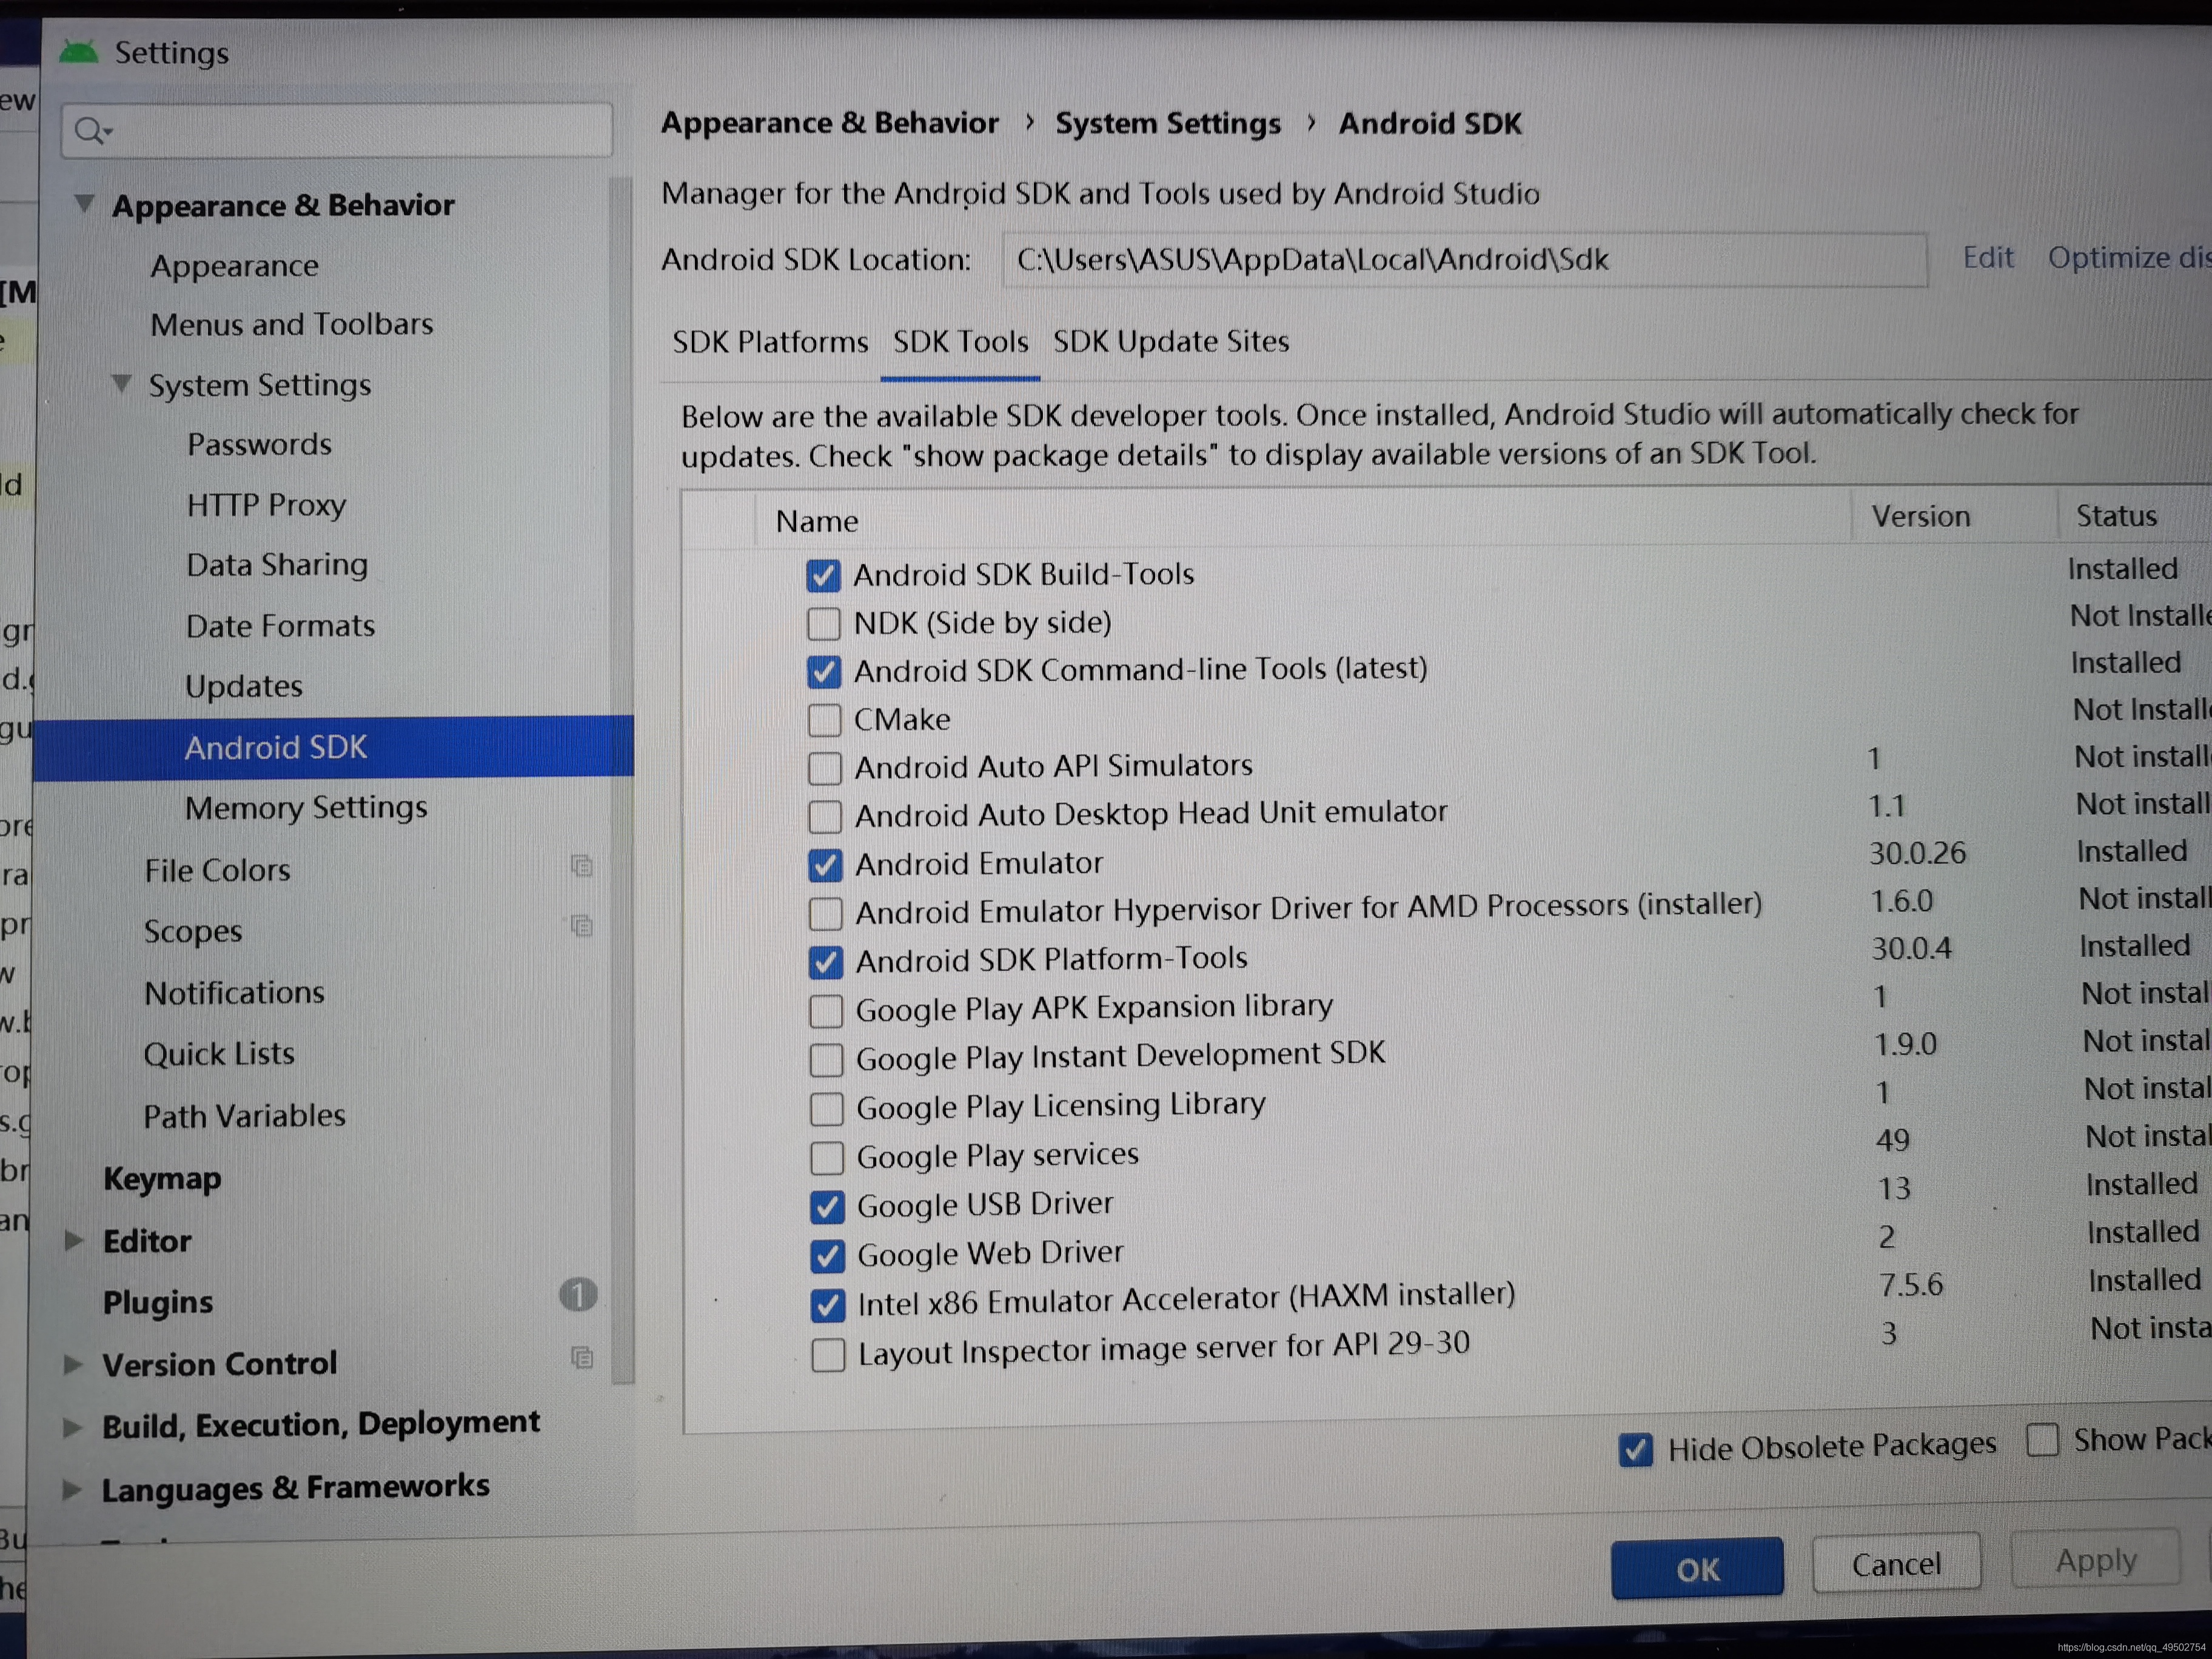Click the Android SDK Location path field
Screen dimensions: 2212x1659
click(1465, 260)
